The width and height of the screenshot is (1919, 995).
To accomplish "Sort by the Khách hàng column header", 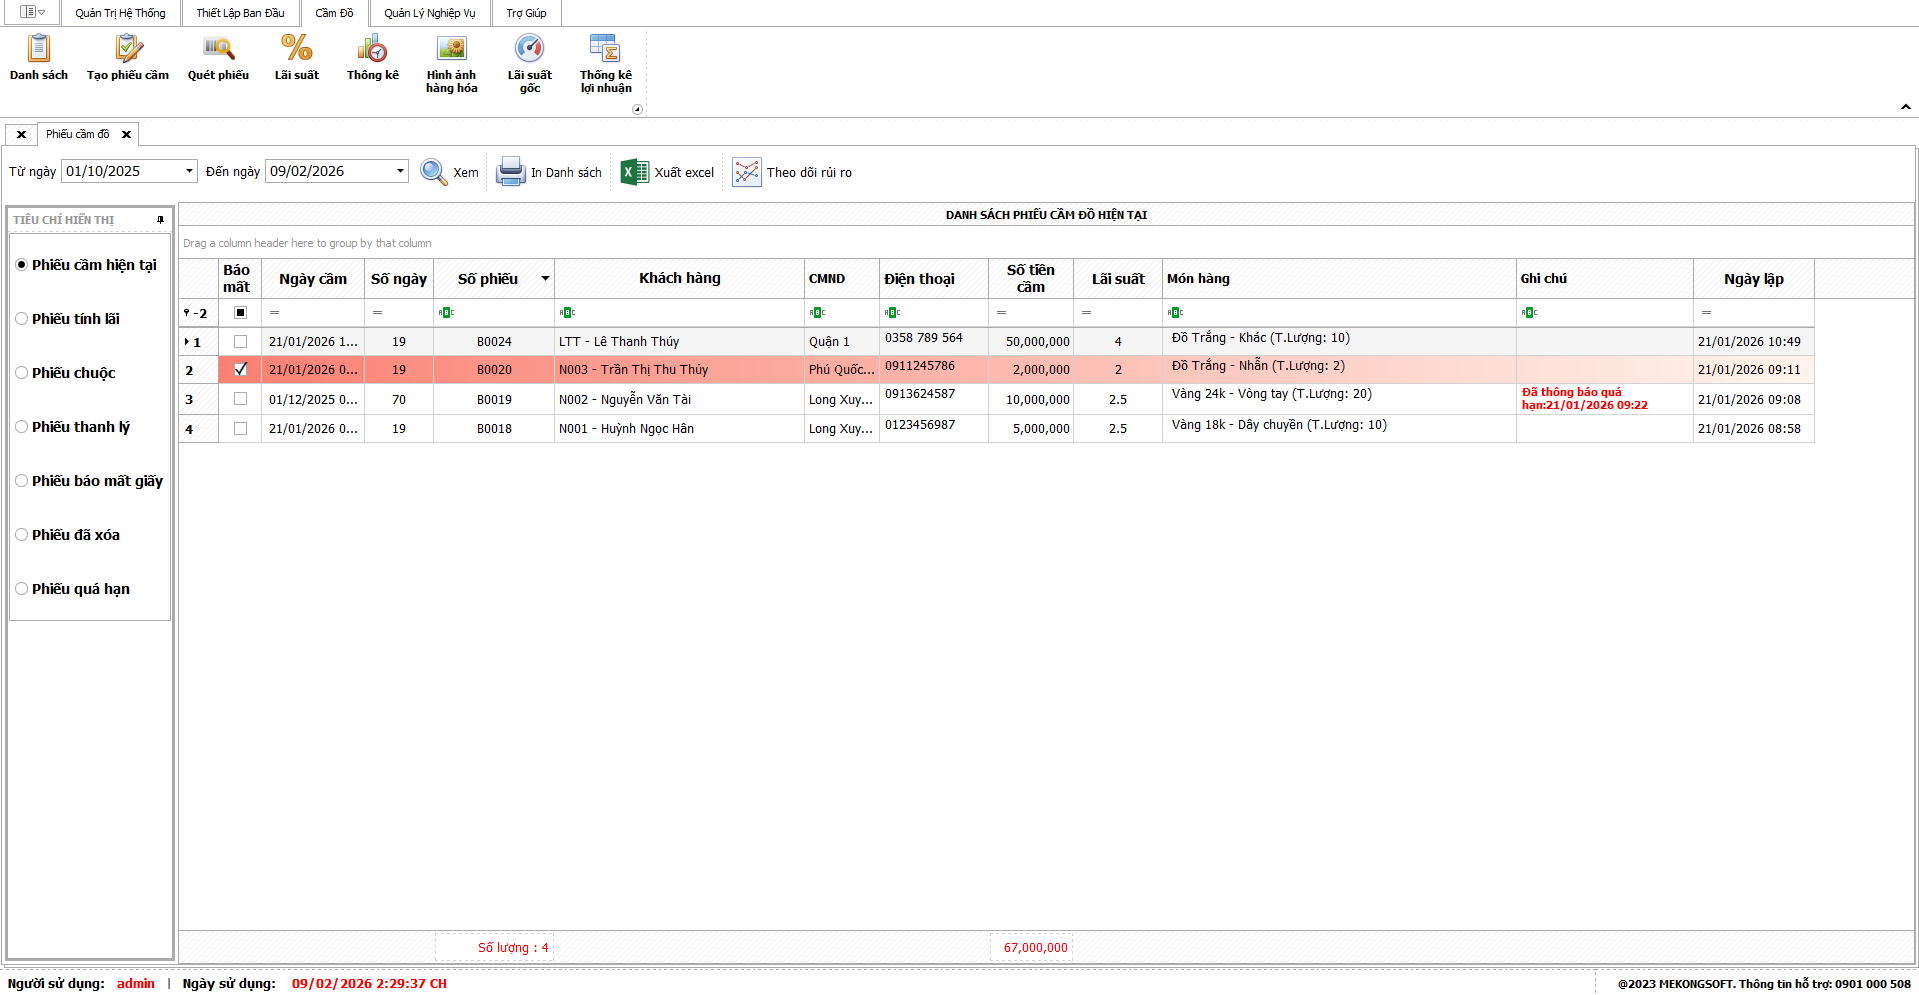I will [680, 279].
